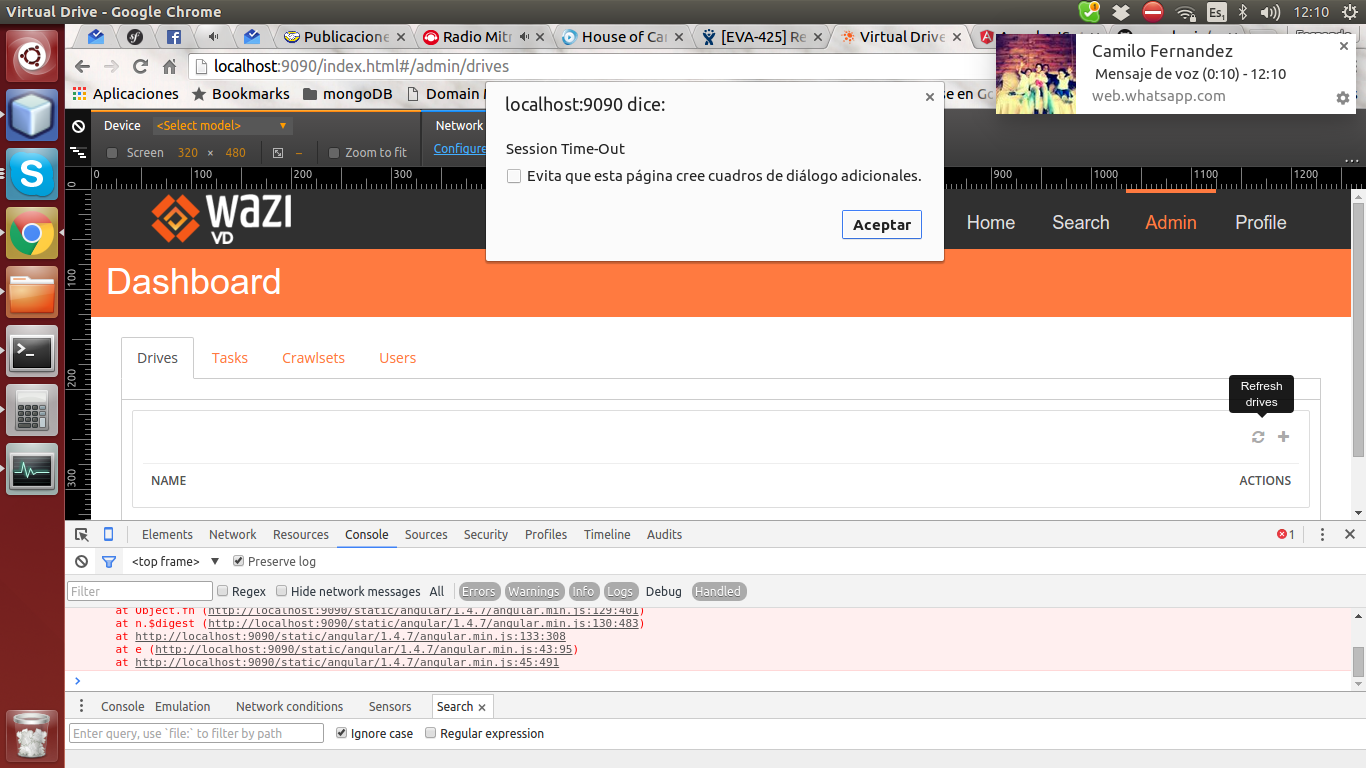Click the browser back arrow
This screenshot has height=768, width=1366.
[84, 67]
